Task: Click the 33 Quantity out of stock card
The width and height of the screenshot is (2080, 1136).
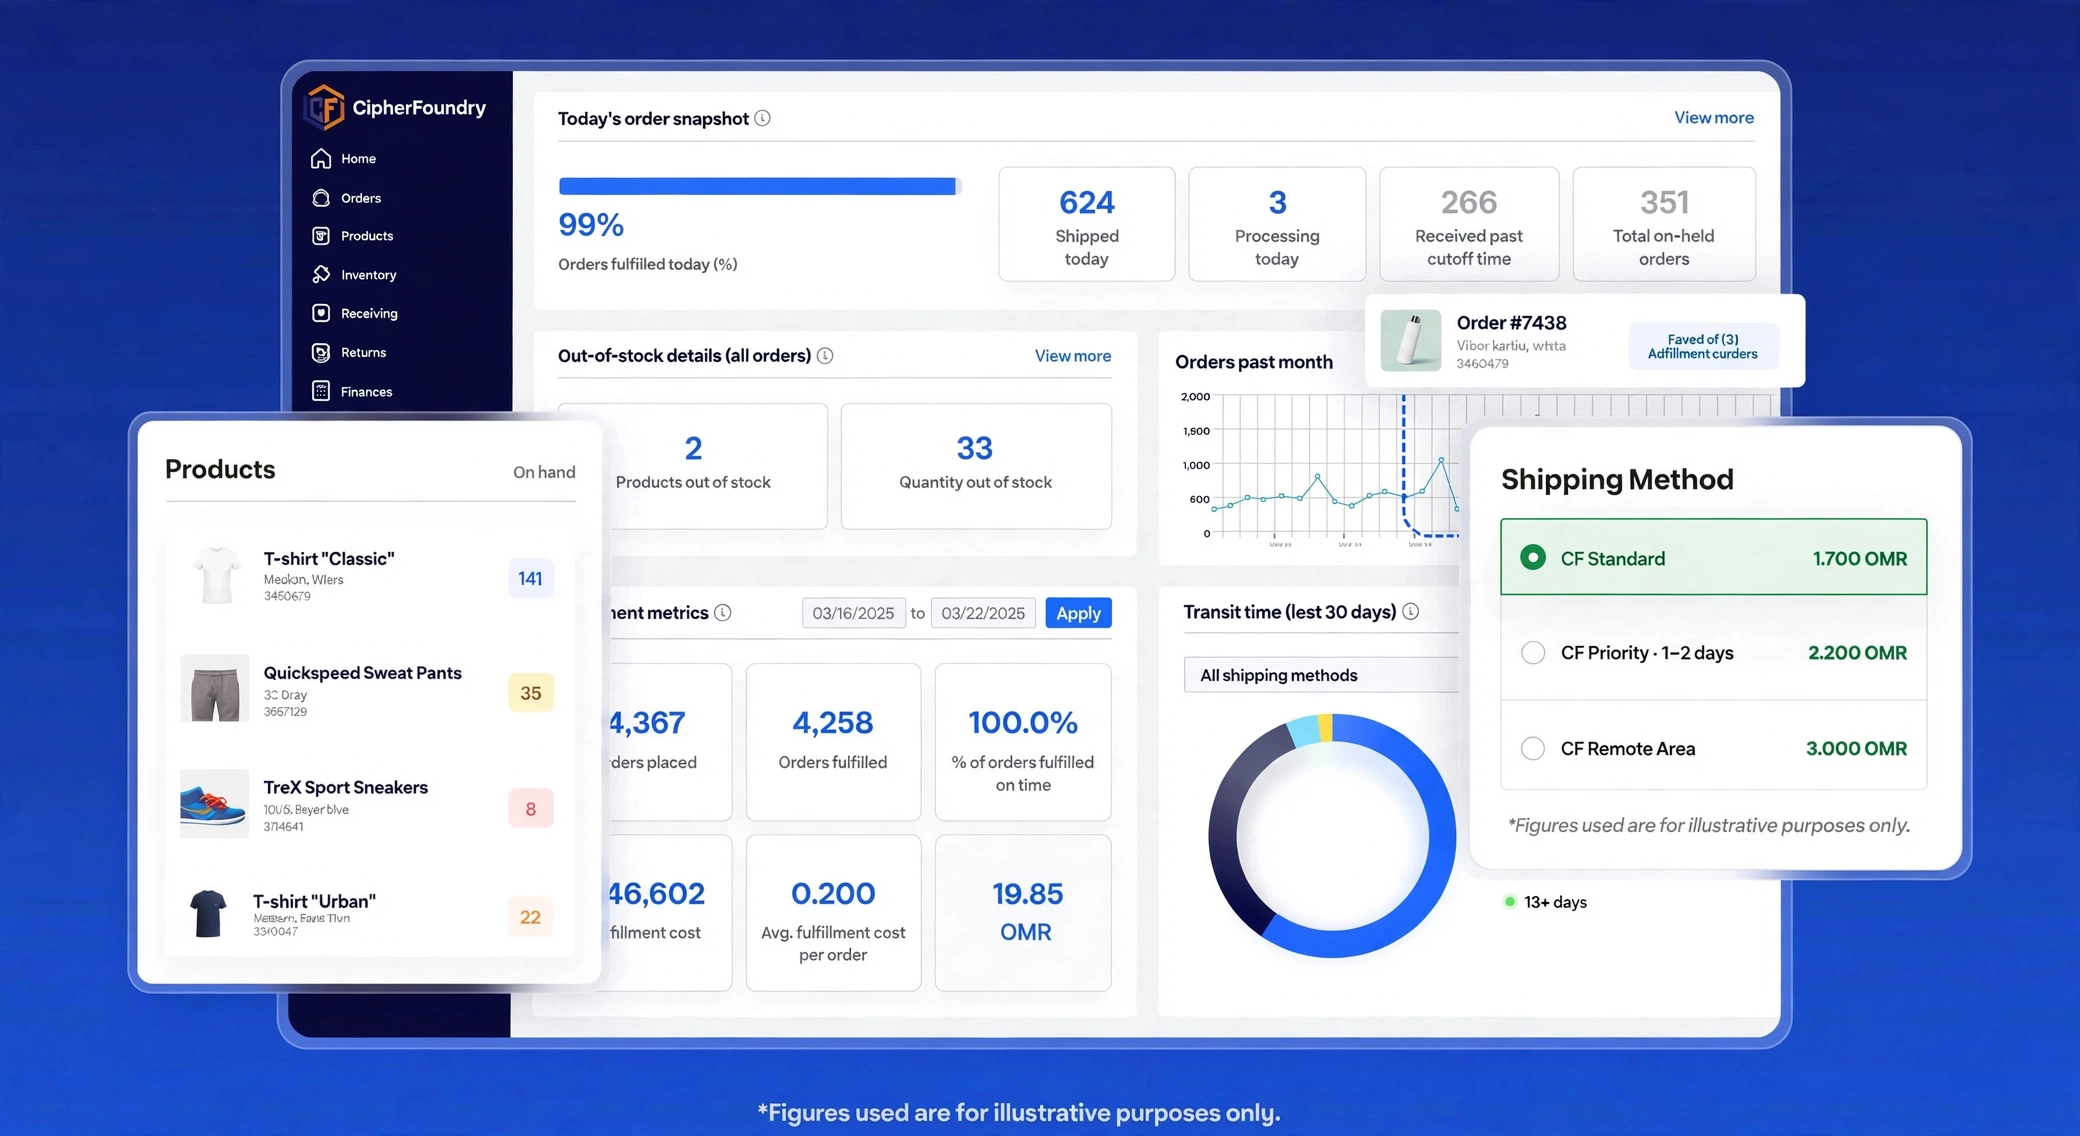Action: [x=976, y=466]
